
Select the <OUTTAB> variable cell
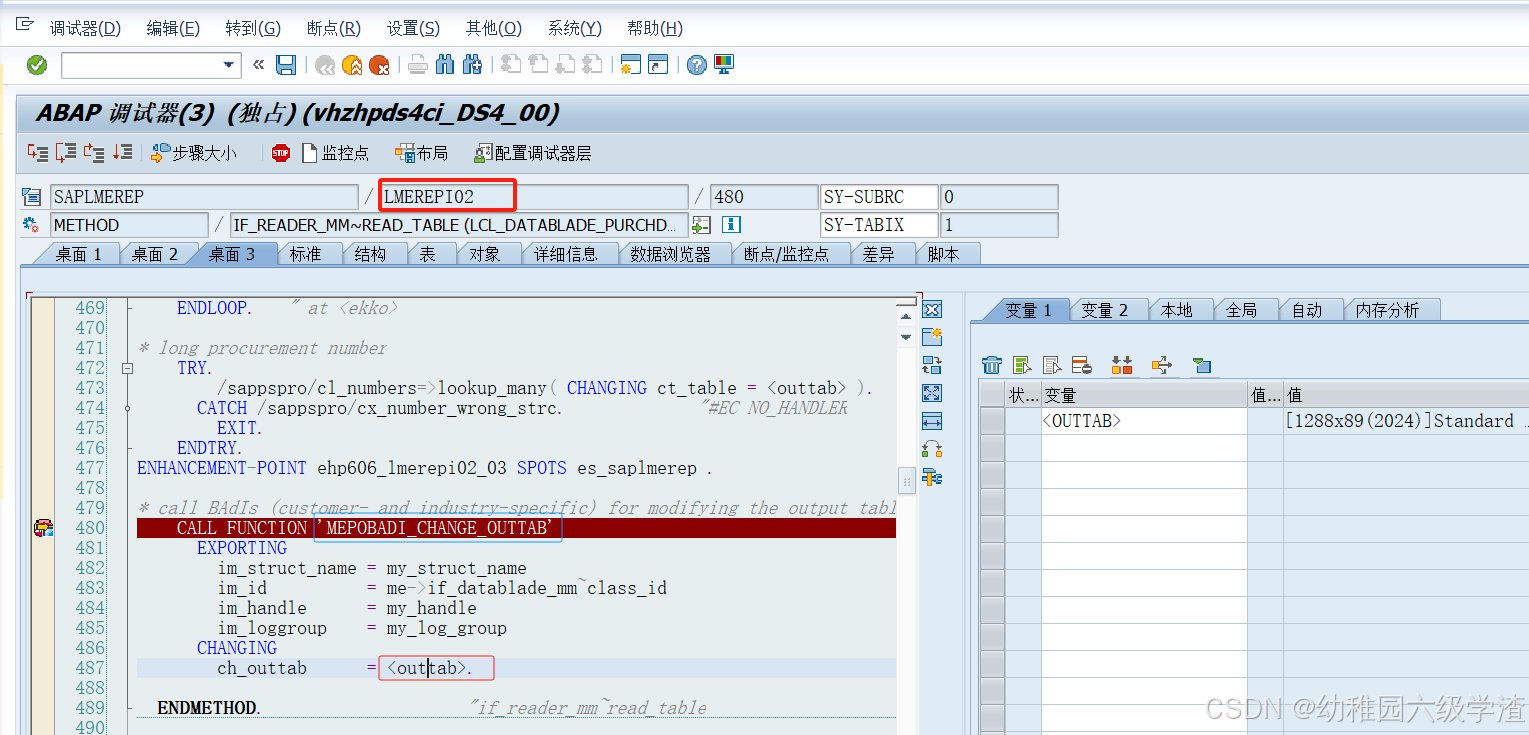1144,421
